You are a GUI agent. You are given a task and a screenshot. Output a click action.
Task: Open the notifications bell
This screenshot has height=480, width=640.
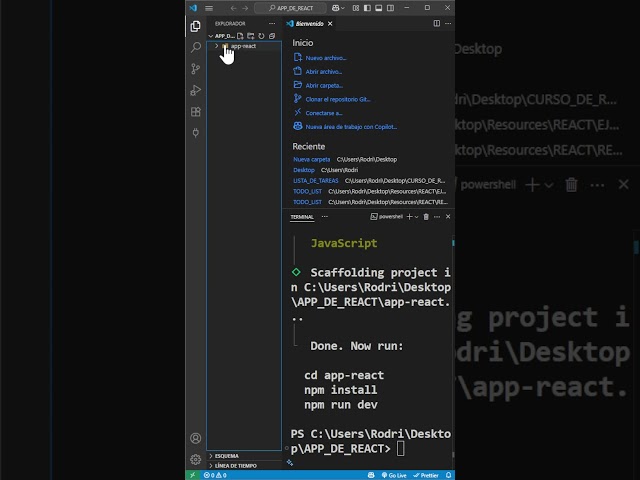(x=448, y=475)
